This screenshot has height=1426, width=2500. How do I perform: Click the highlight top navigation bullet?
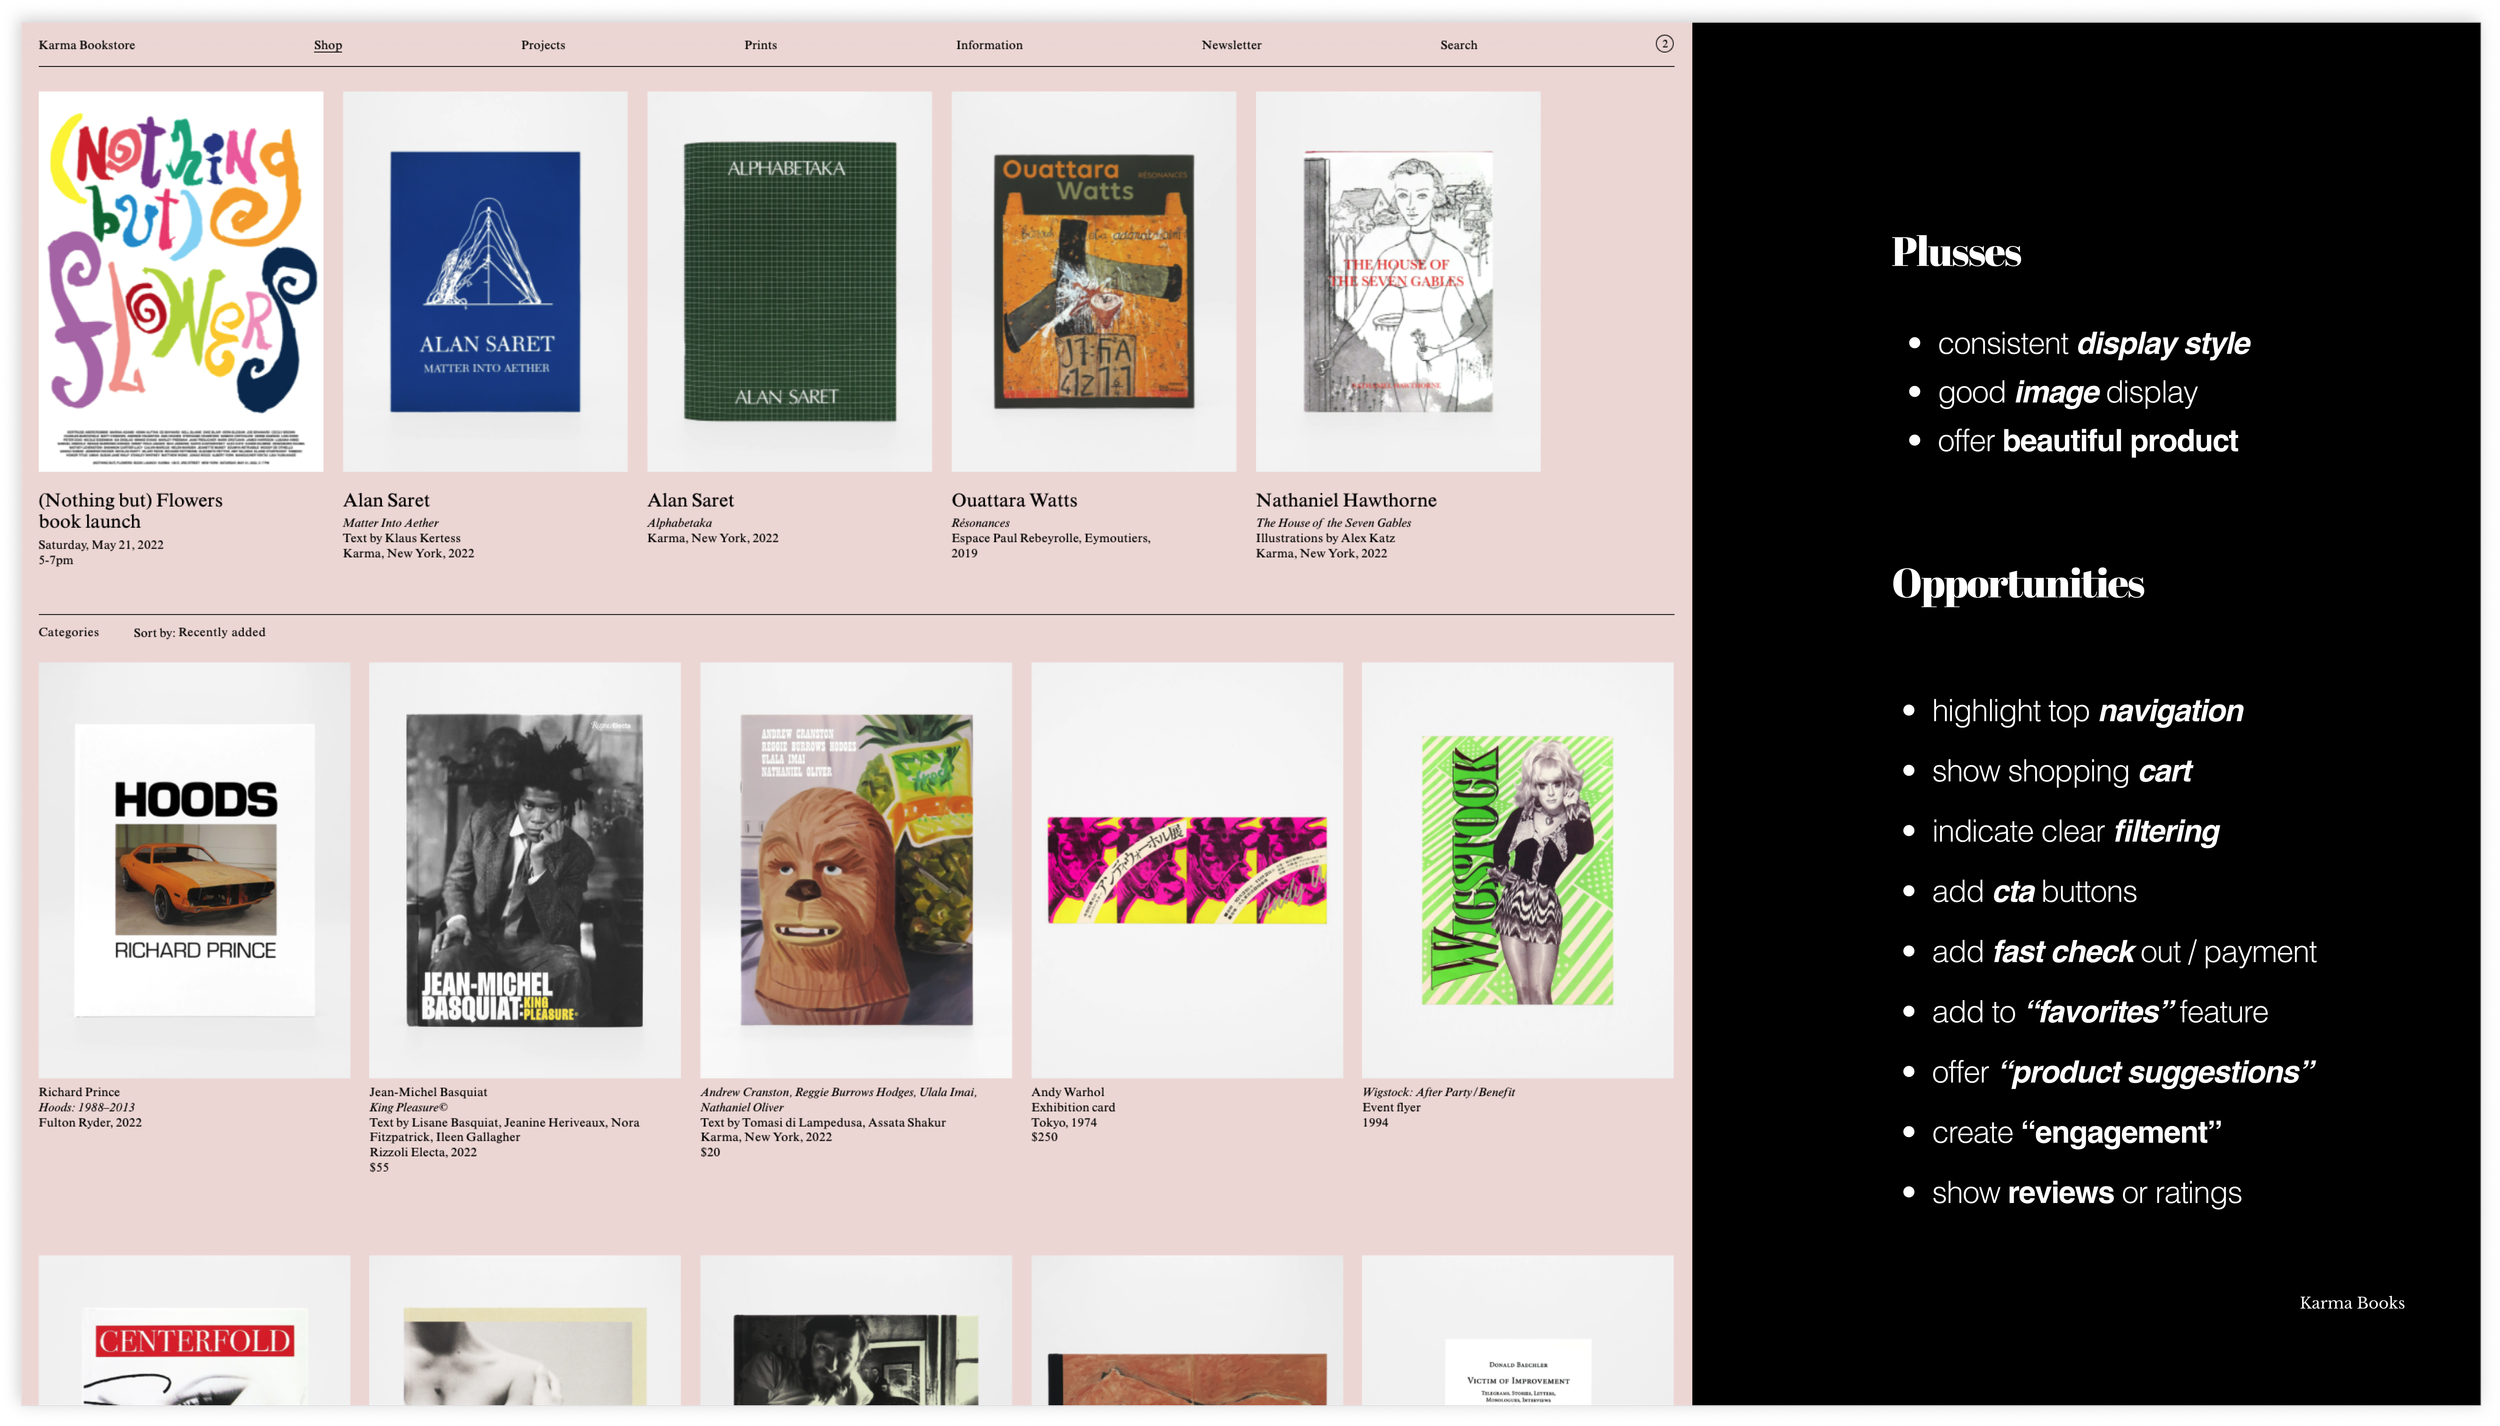coord(2087,711)
